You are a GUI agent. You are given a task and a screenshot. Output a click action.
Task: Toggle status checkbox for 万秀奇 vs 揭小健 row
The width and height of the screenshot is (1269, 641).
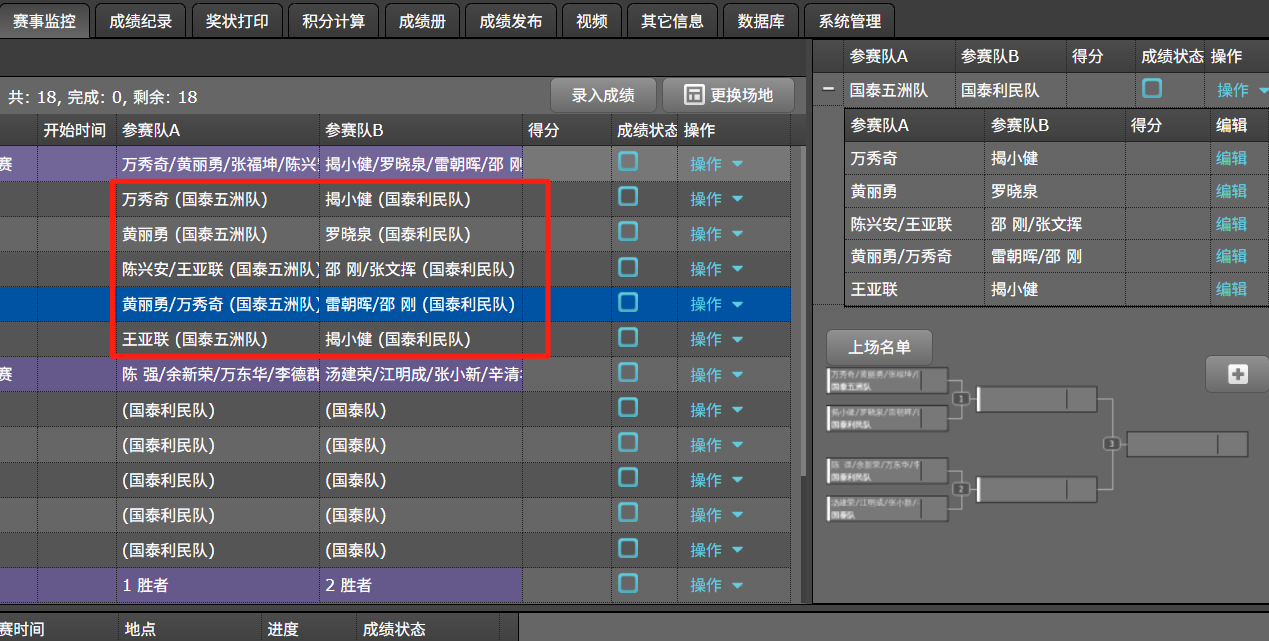(628, 197)
